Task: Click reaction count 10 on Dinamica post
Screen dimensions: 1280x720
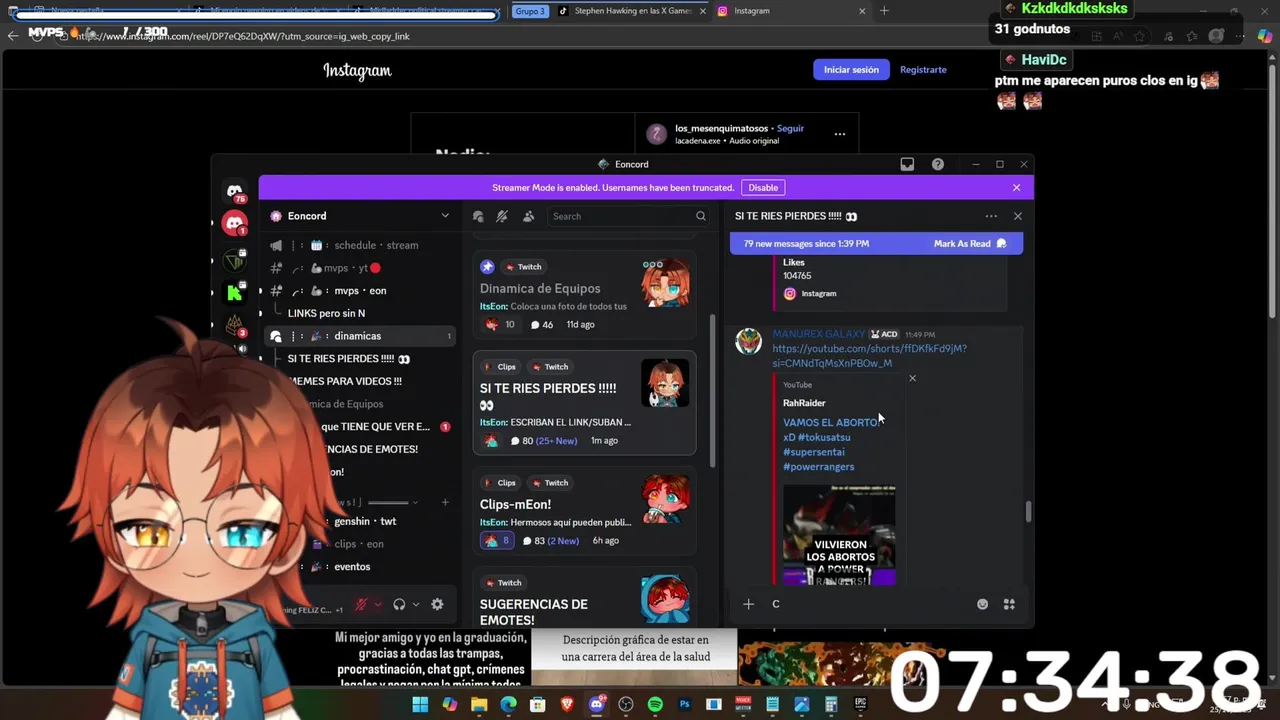Action: (x=500, y=325)
